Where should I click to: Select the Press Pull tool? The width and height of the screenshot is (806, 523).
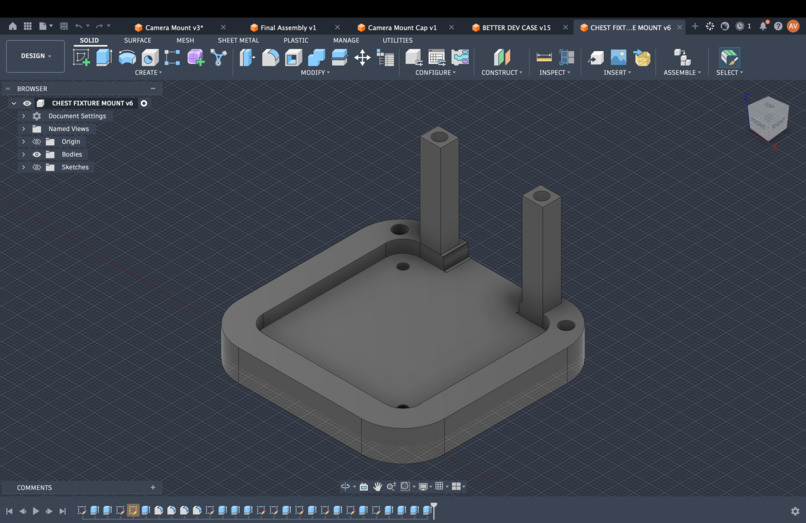[247, 58]
